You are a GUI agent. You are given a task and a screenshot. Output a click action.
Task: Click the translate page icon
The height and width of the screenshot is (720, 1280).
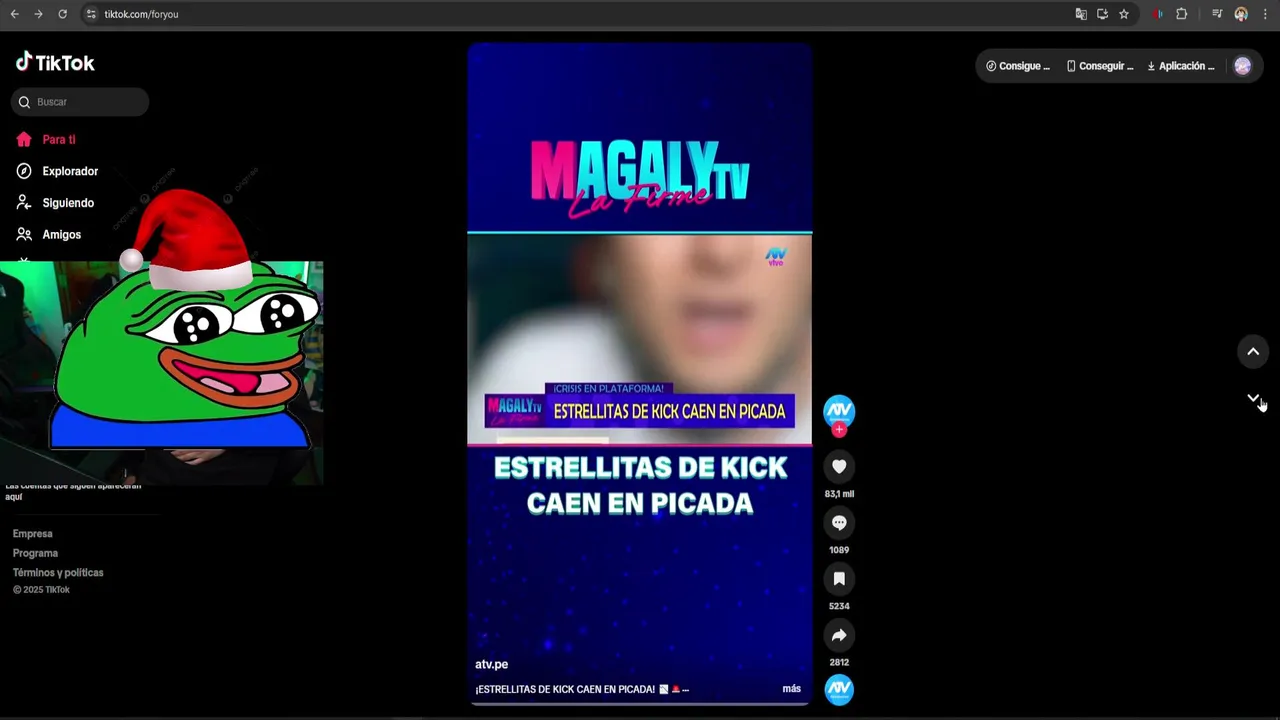coord(1081,14)
